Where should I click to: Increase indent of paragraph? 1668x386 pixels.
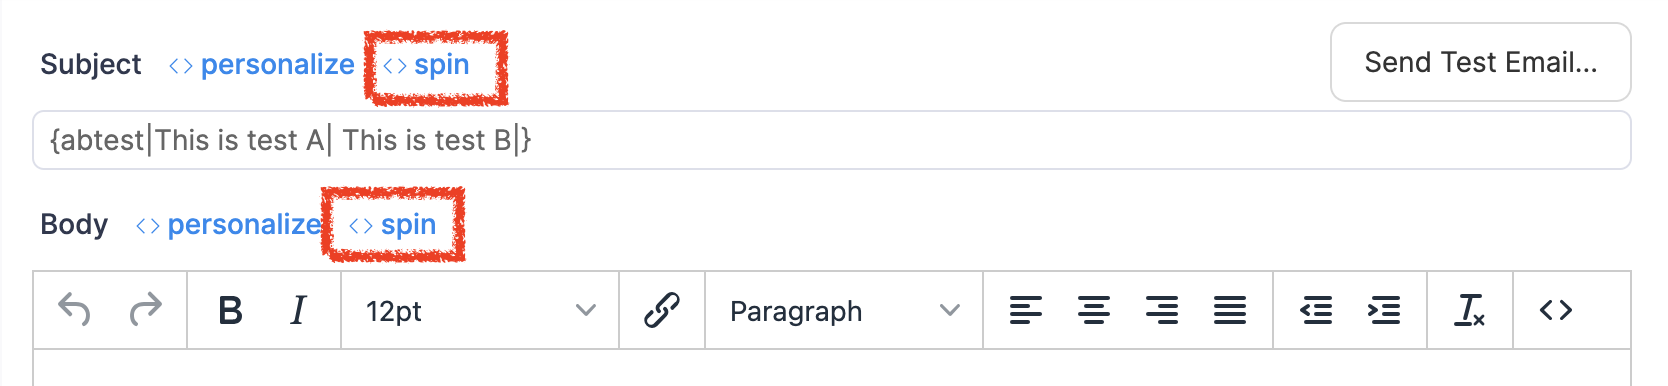1384,311
